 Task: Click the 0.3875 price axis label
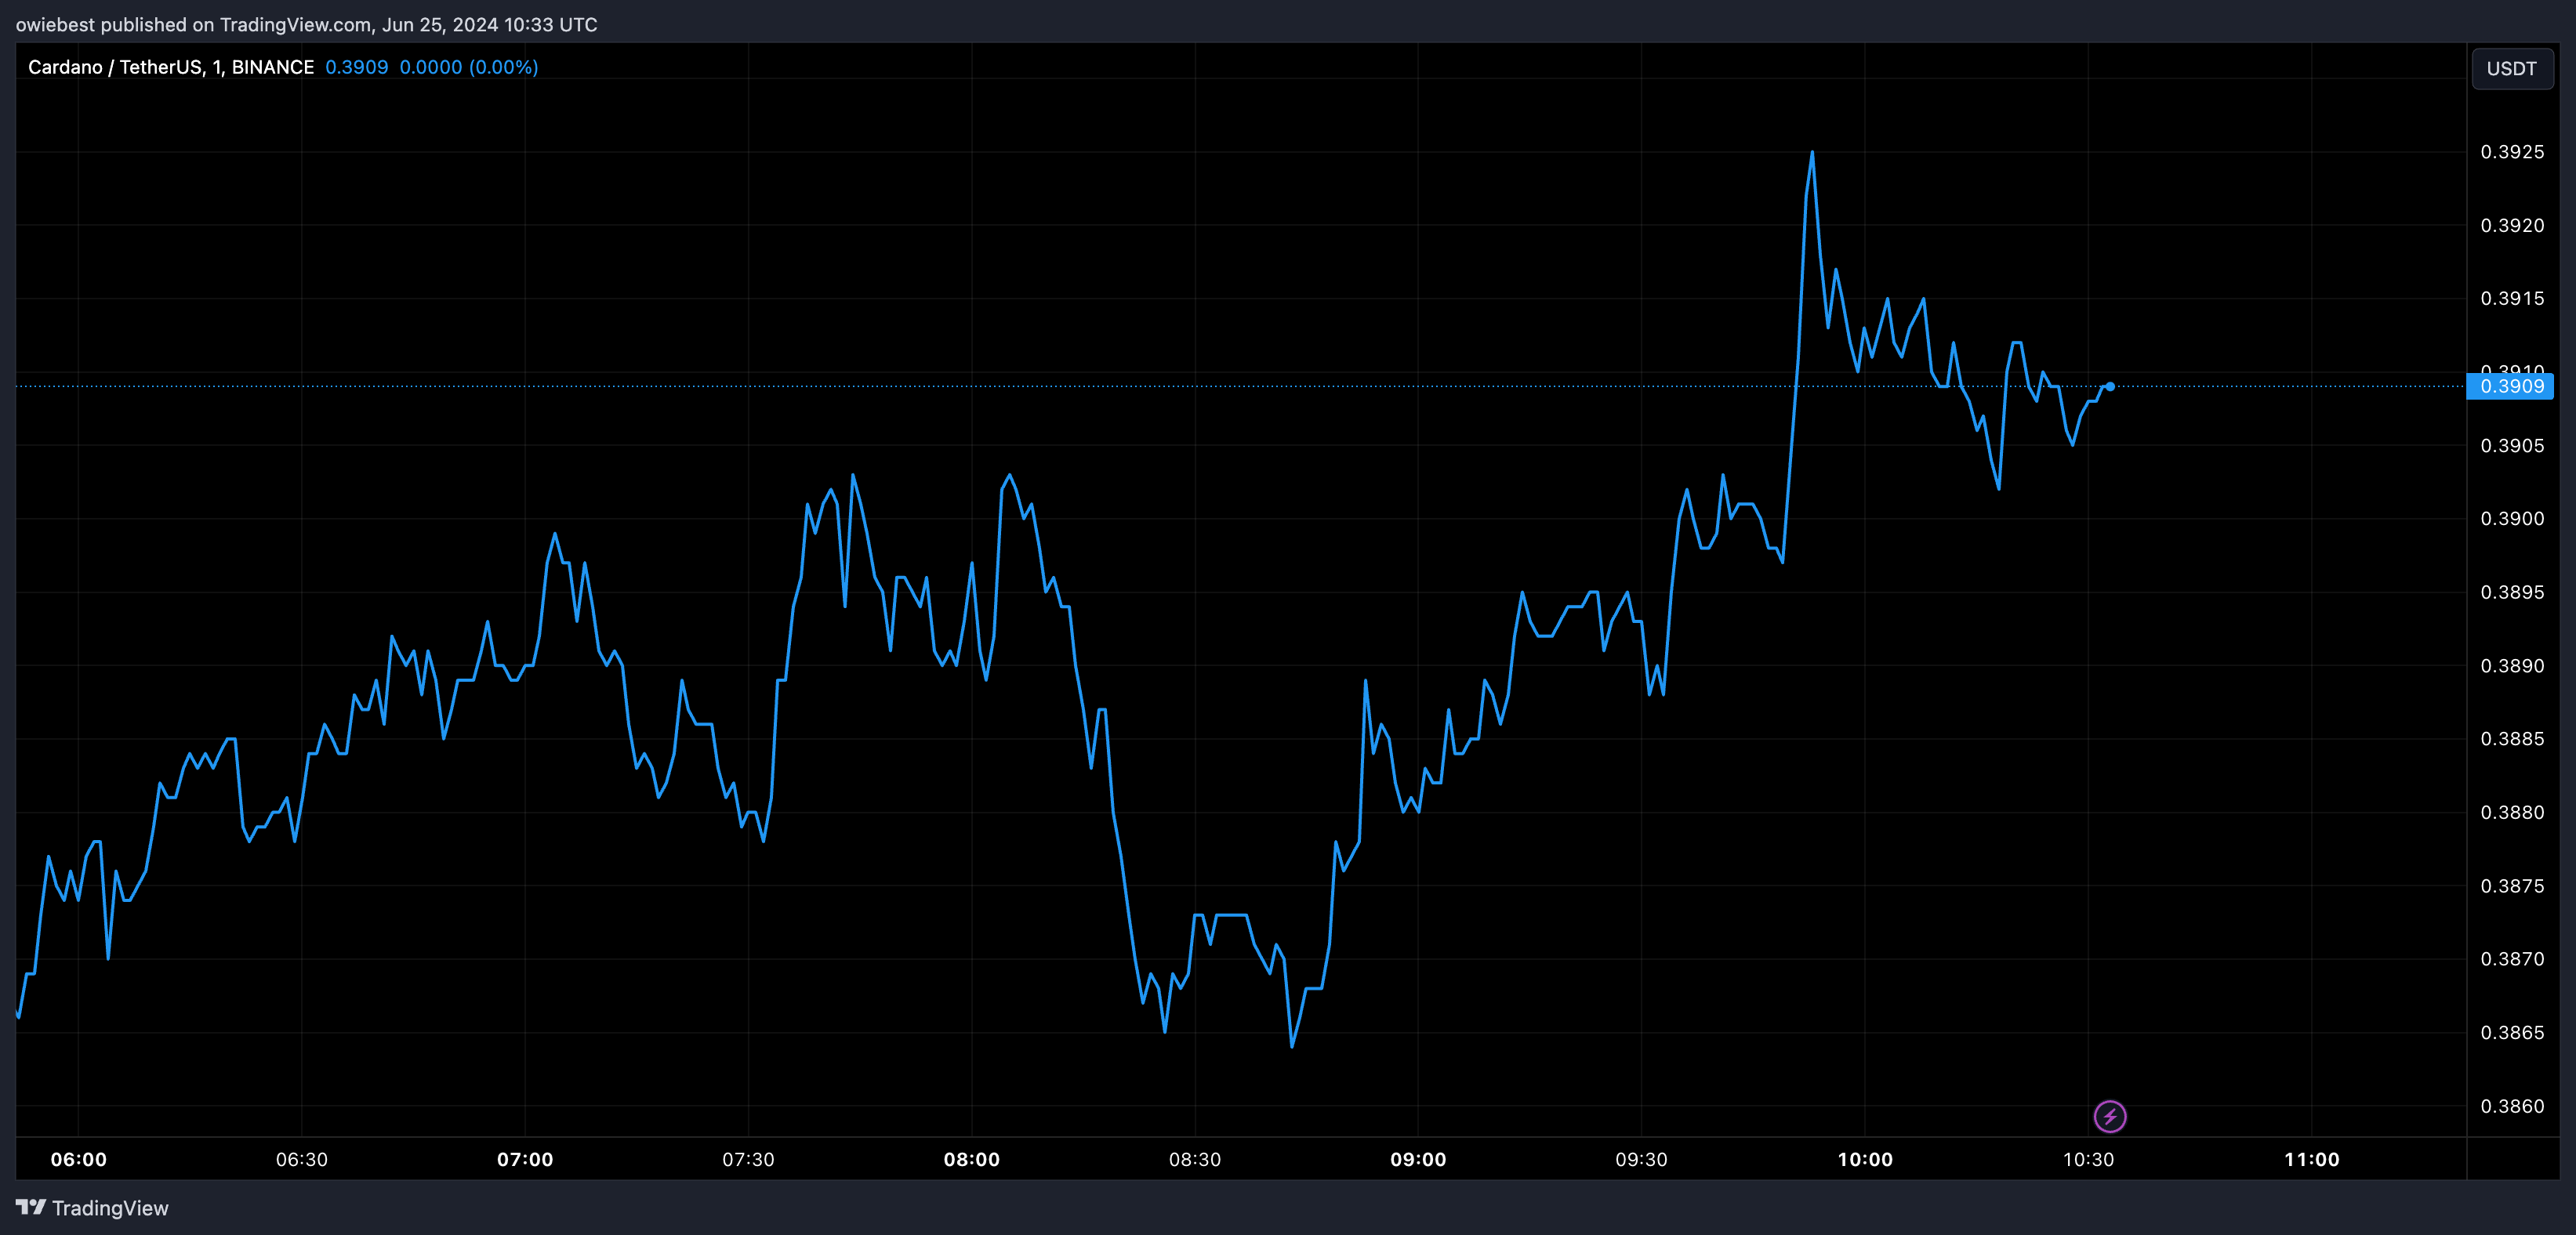pyautogui.click(x=2512, y=886)
